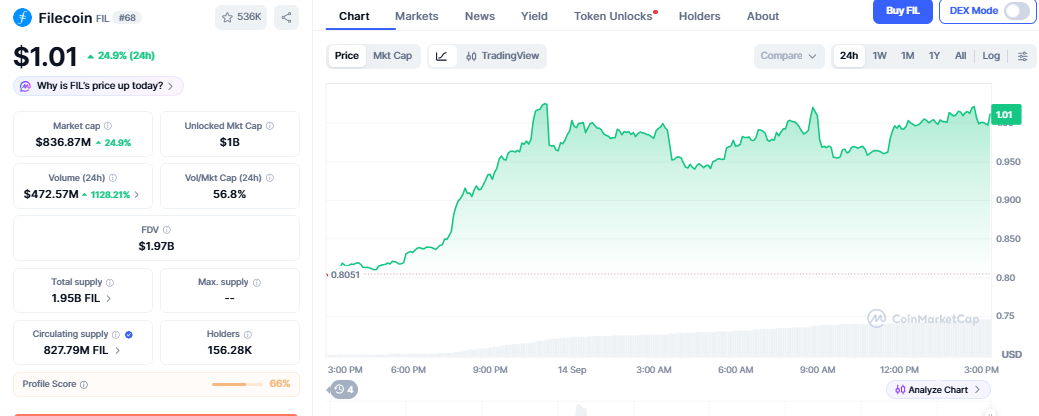Click the 0.8051 opening price label

coord(345,275)
